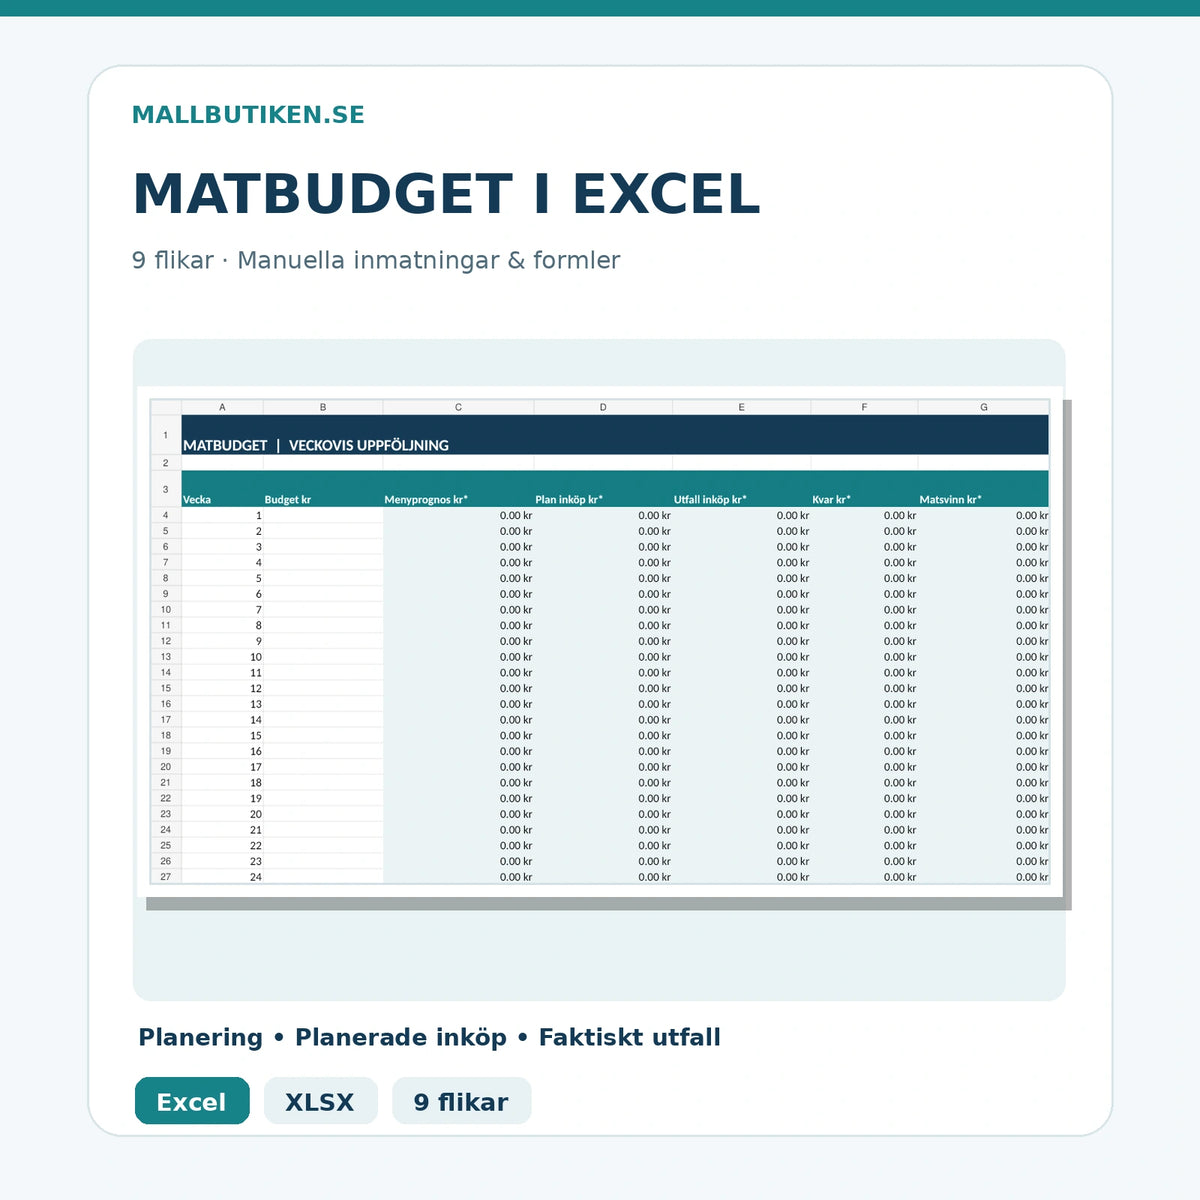Click Menyprognos value for week 13

tap(458, 704)
